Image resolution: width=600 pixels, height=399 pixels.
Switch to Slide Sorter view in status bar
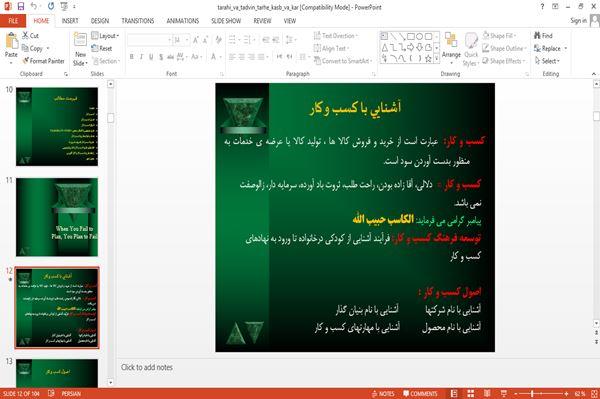point(471,394)
